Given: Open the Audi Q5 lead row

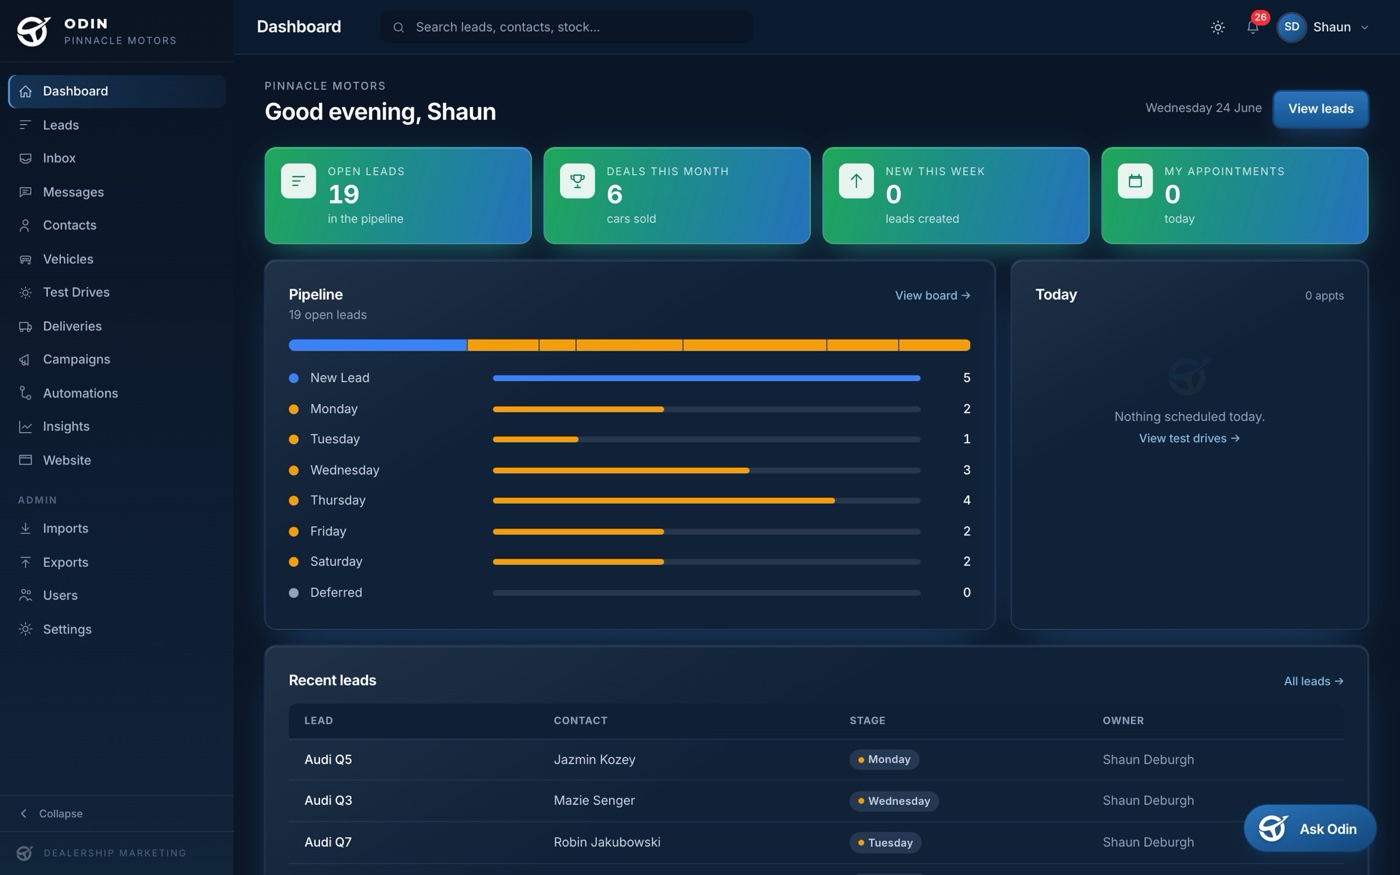Looking at the screenshot, I should click(816, 759).
